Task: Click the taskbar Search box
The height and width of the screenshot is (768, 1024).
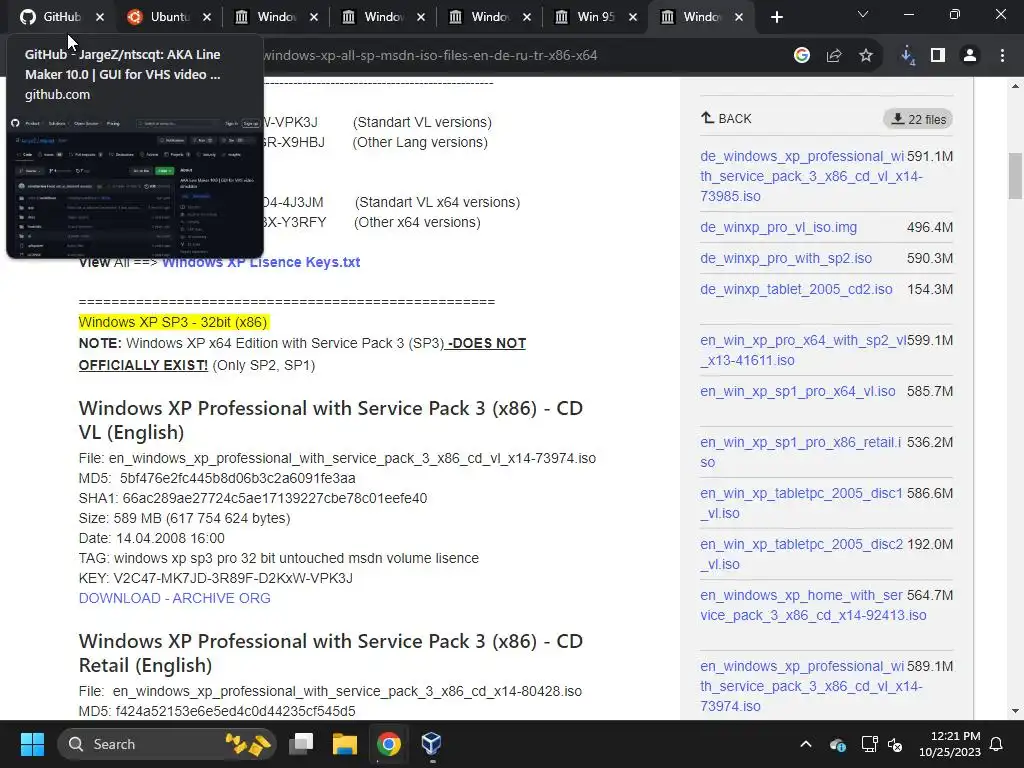Action: point(167,744)
